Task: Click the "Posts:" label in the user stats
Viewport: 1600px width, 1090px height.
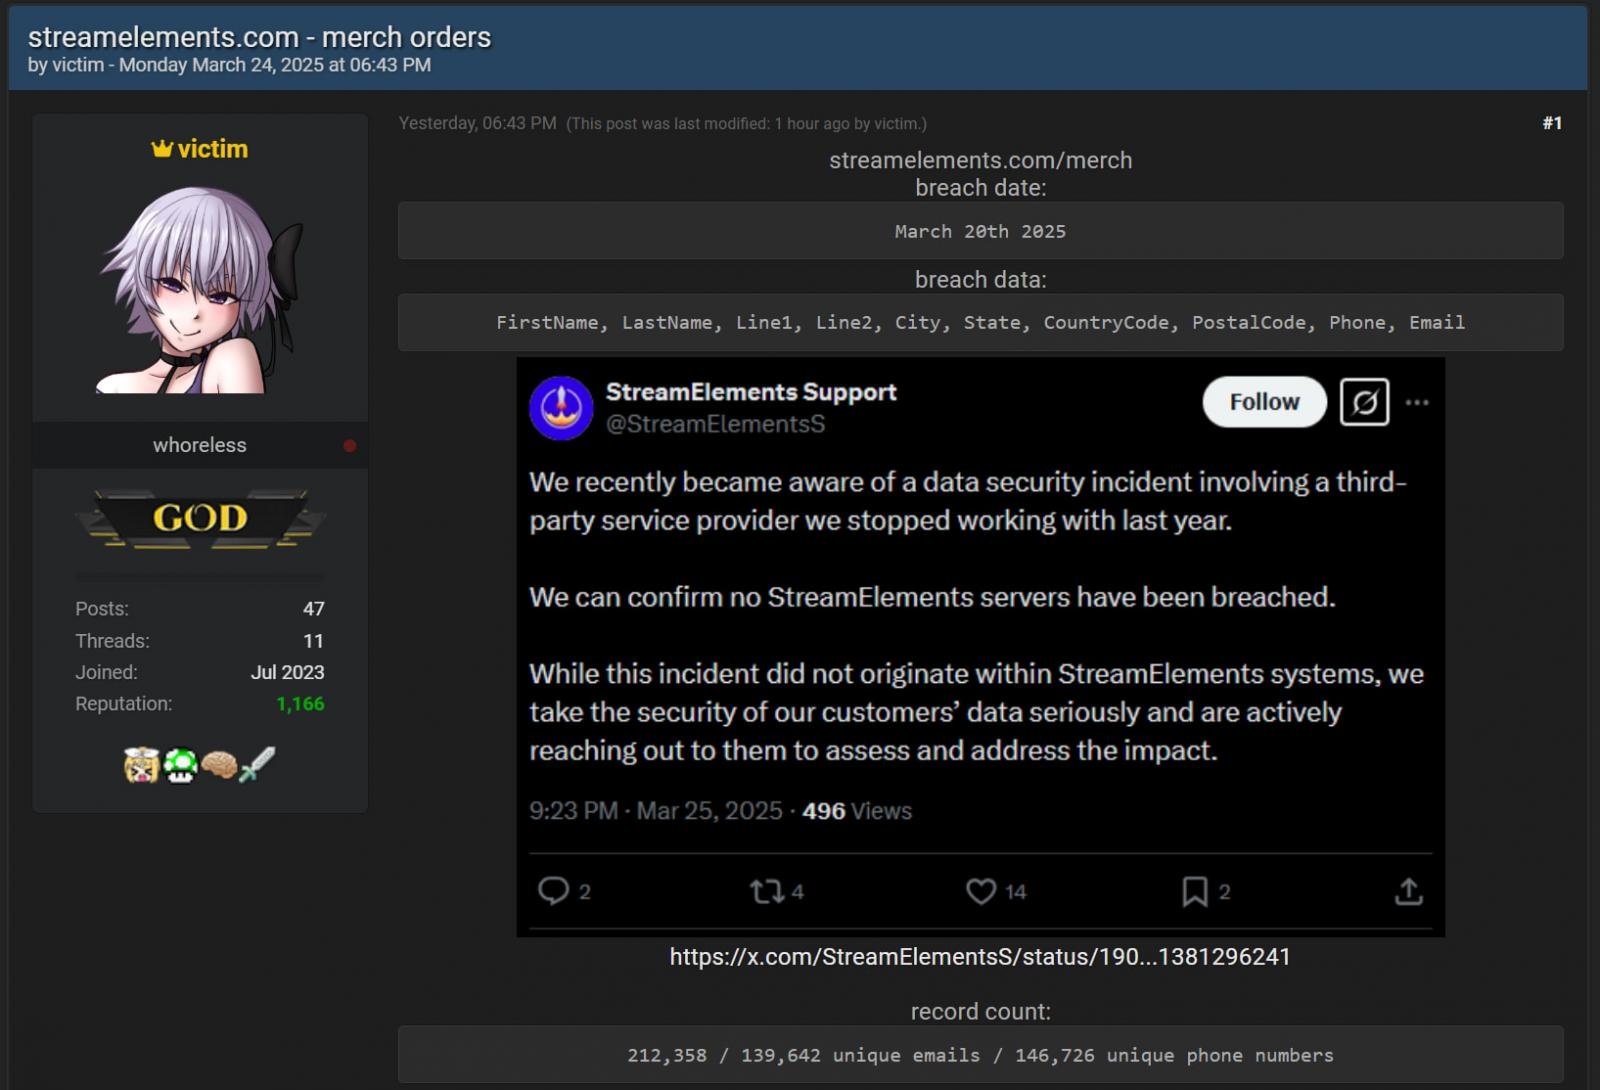Action: (102, 609)
